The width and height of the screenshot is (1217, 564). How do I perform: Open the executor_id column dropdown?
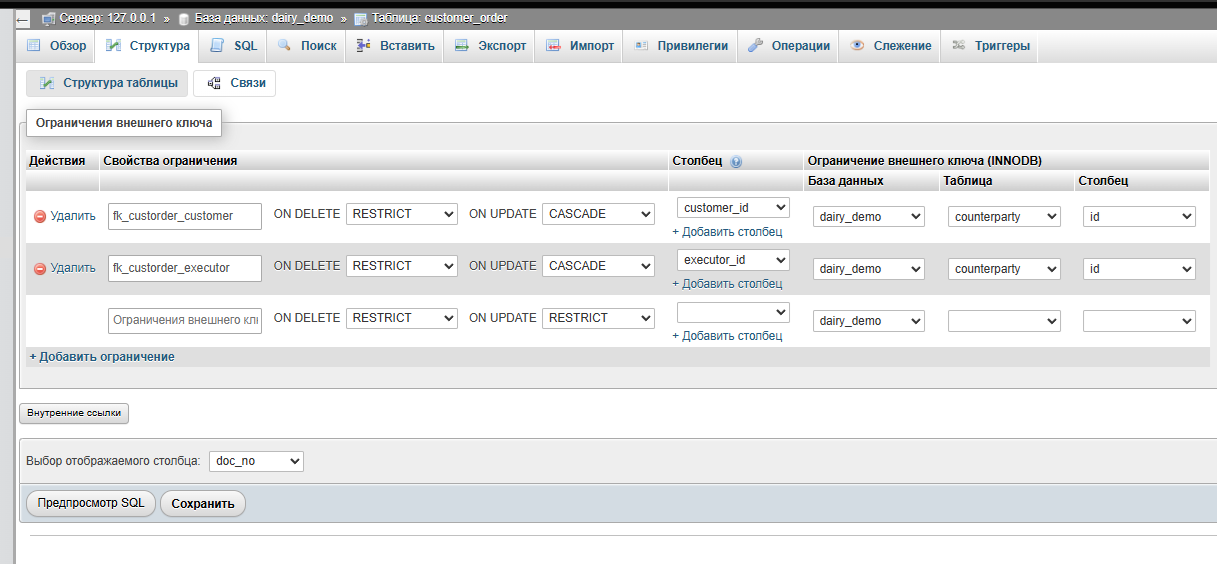point(733,260)
